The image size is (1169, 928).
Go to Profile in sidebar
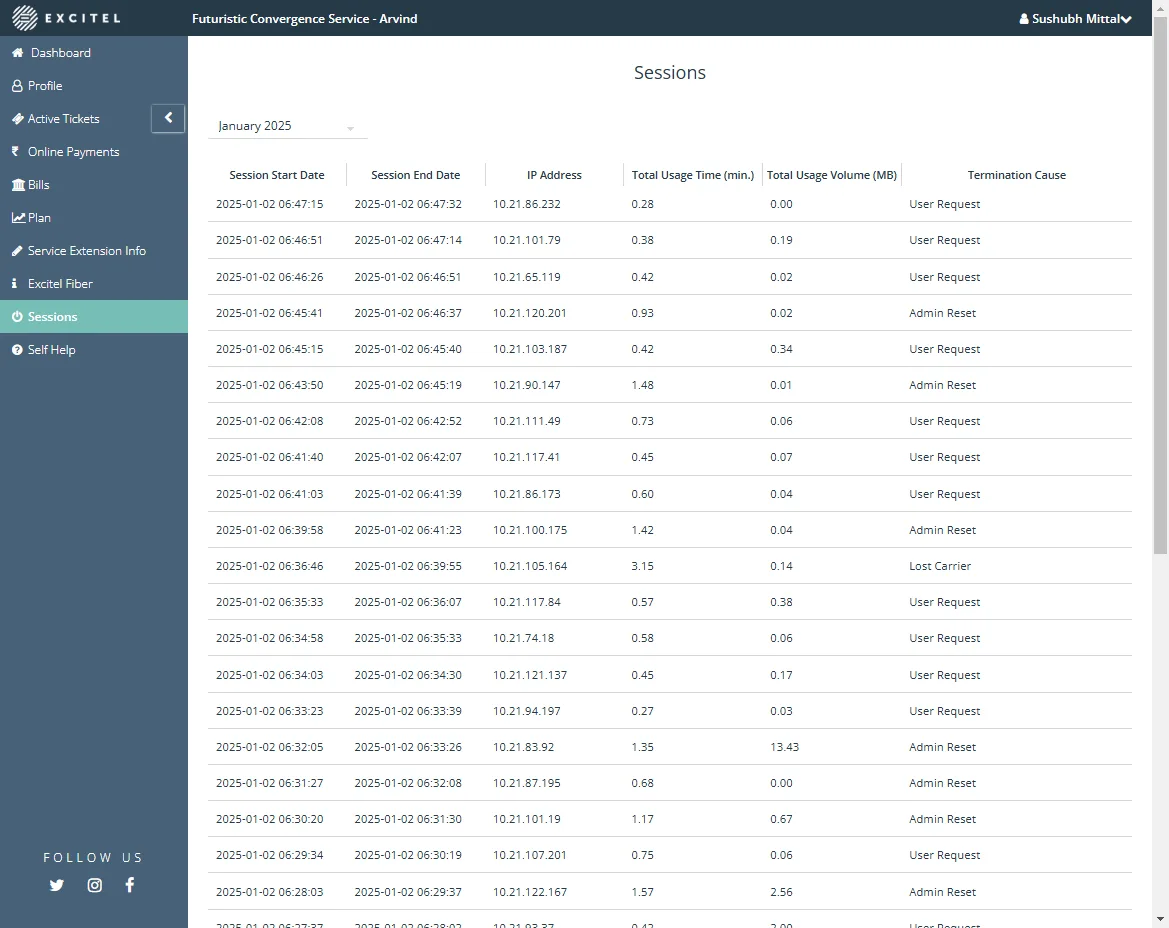(x=45, y=86)
